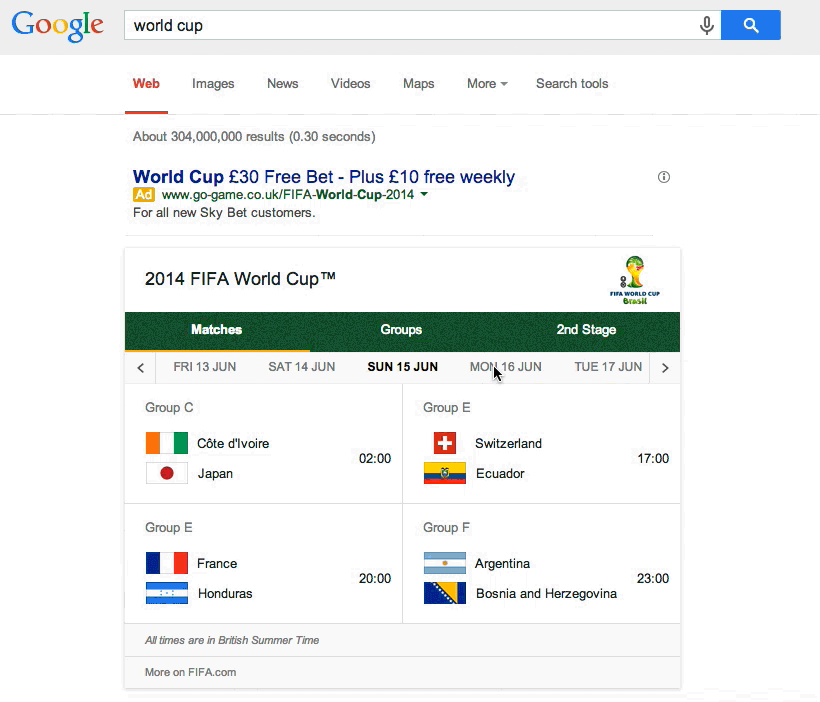Open the ad info circle icon
The height and width of the screenshot is (702, 820).
coord(664,177)
